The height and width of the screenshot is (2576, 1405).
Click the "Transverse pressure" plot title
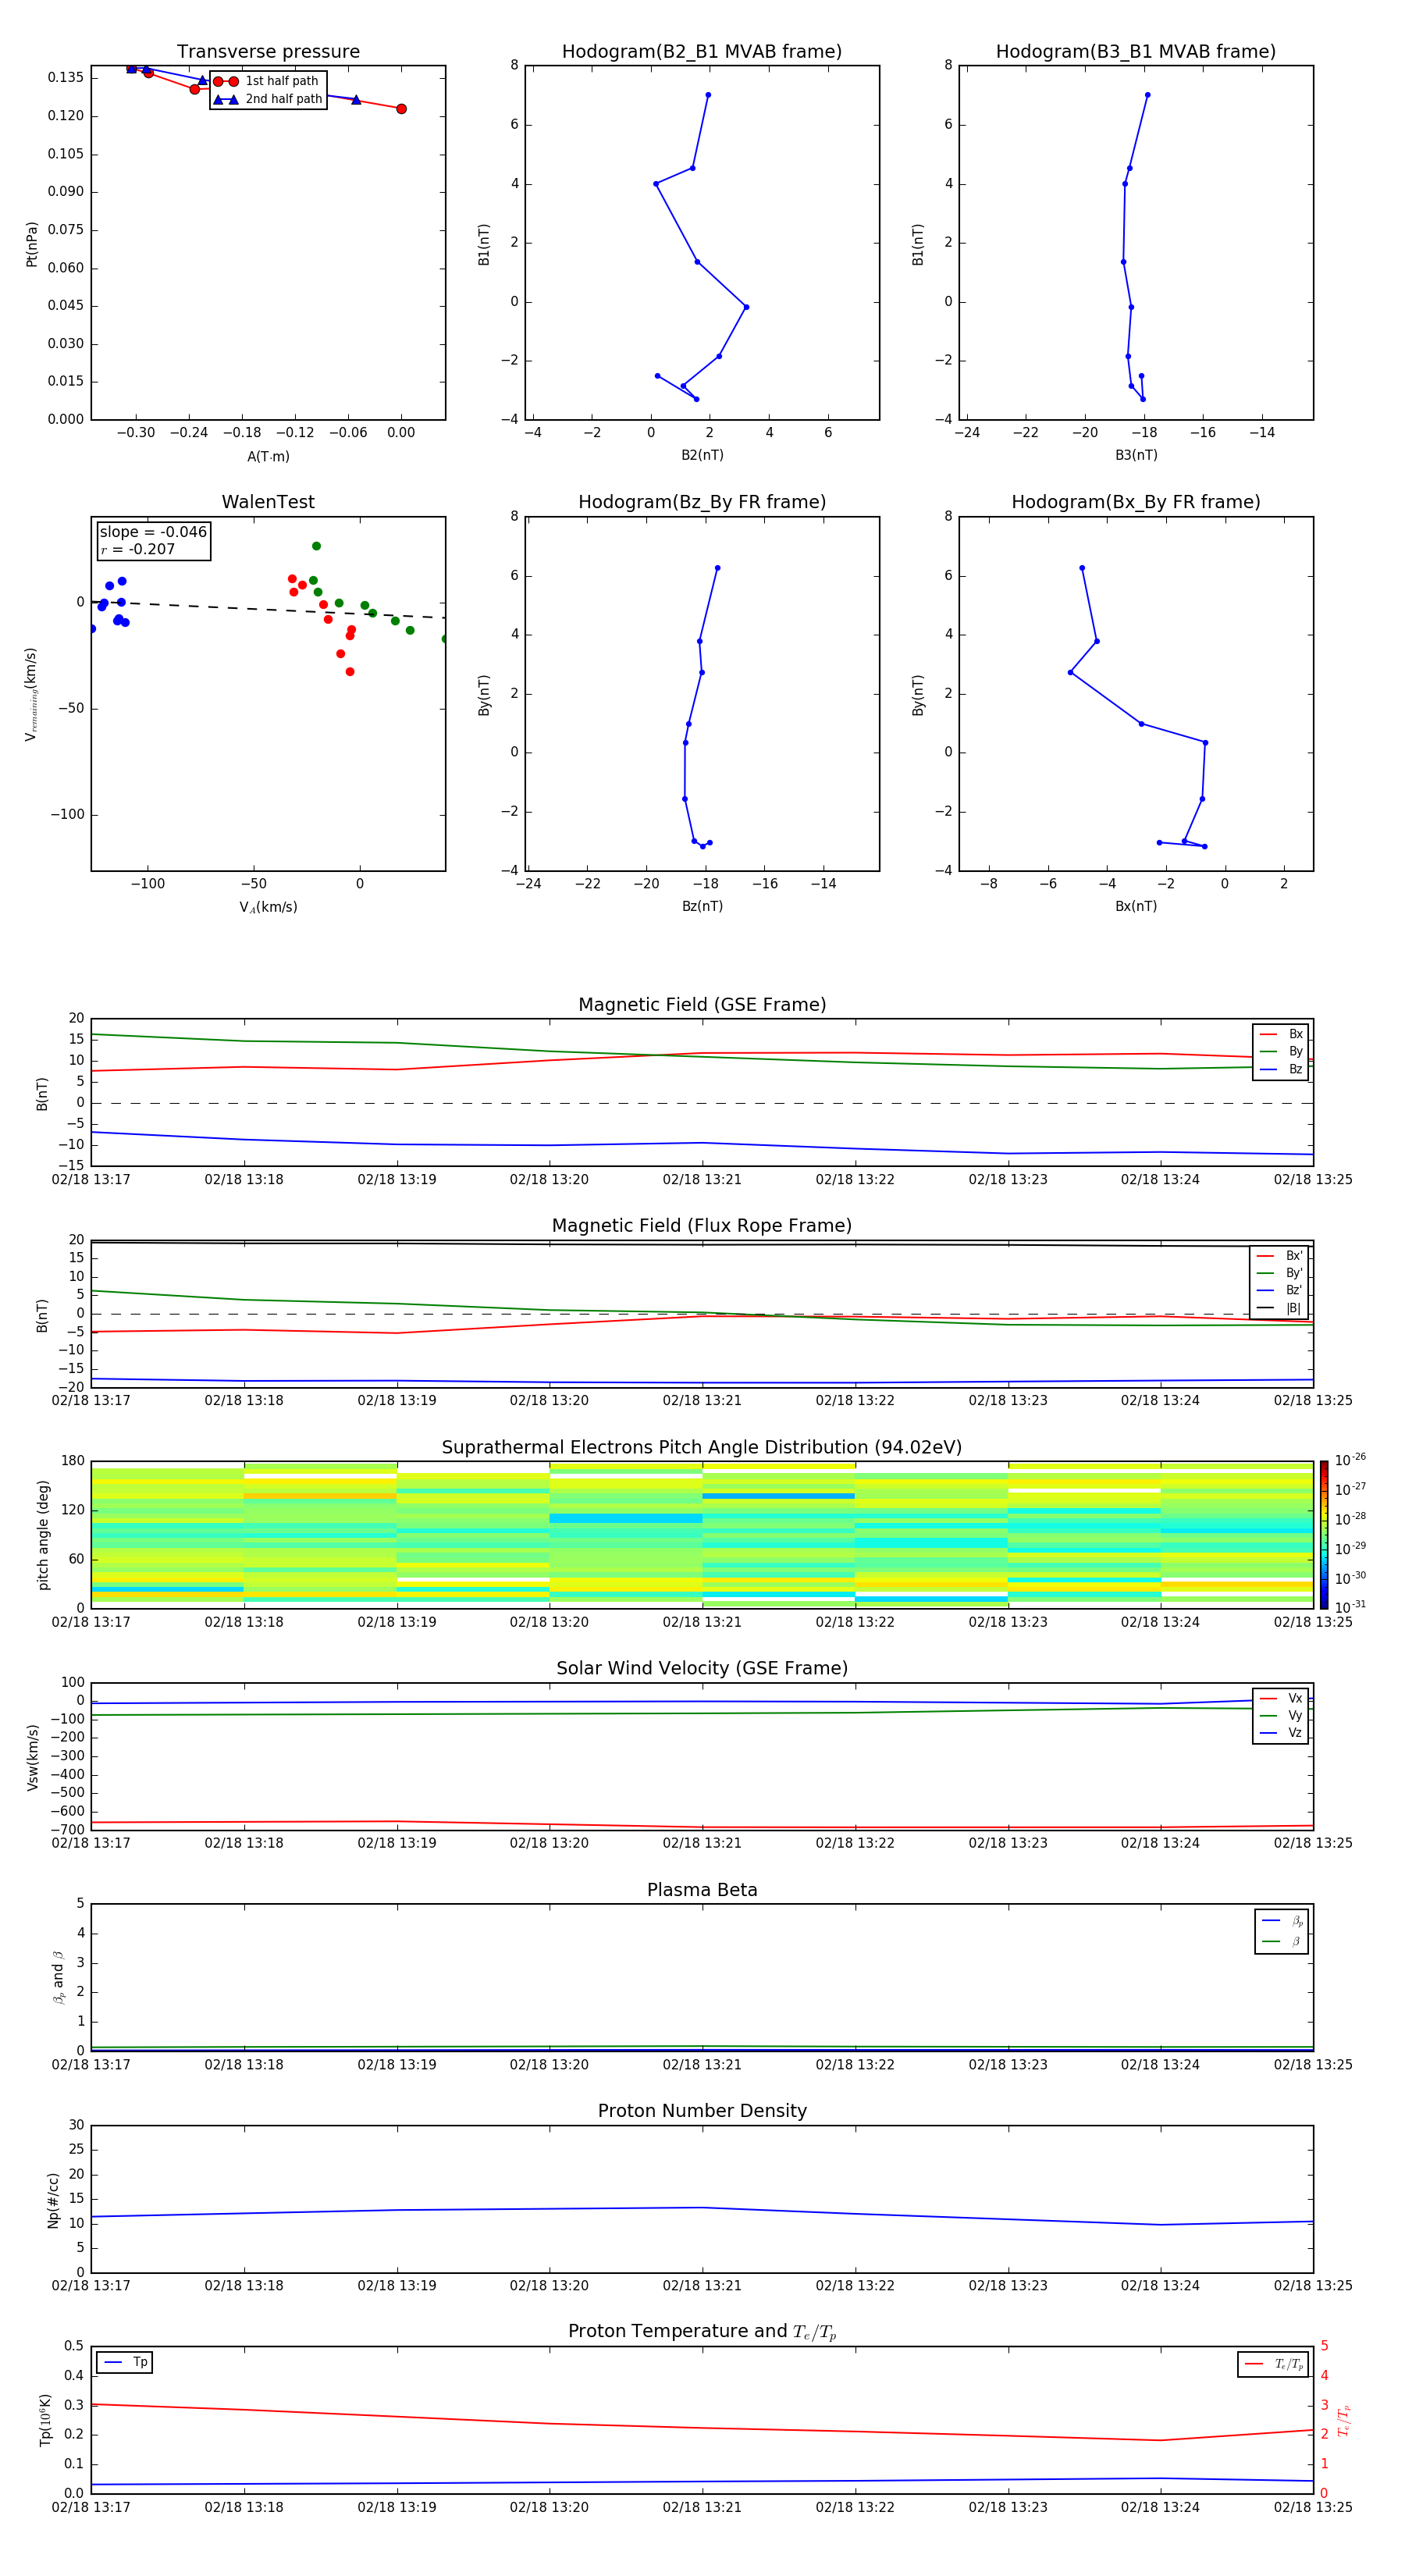coord(268,52)
